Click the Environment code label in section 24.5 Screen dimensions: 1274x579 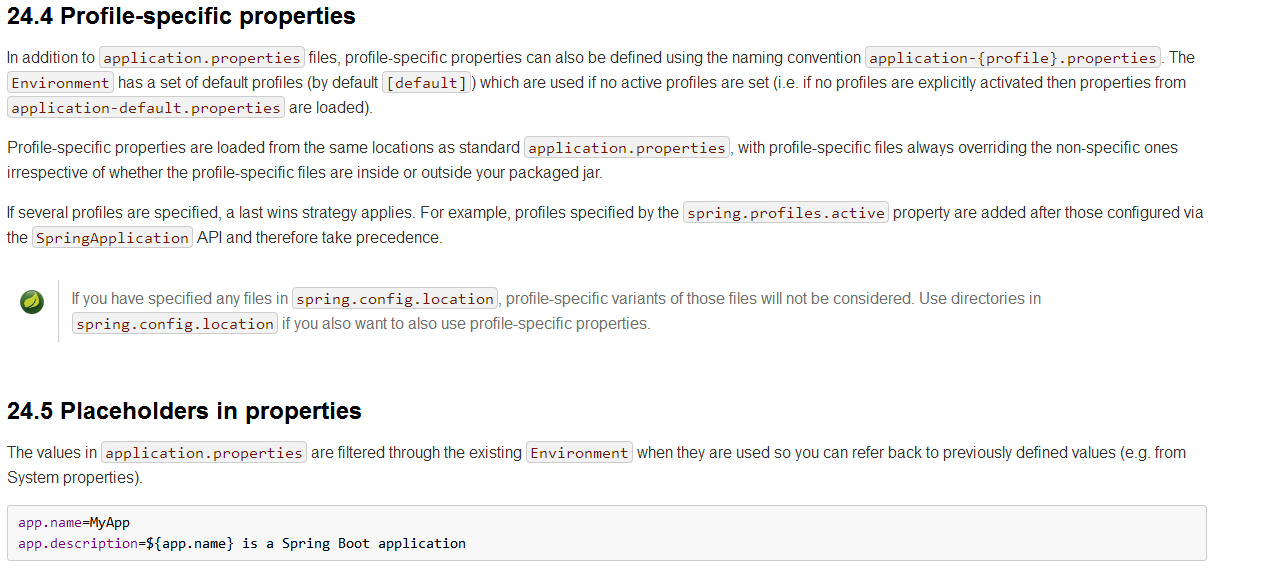tap(580, 453)
